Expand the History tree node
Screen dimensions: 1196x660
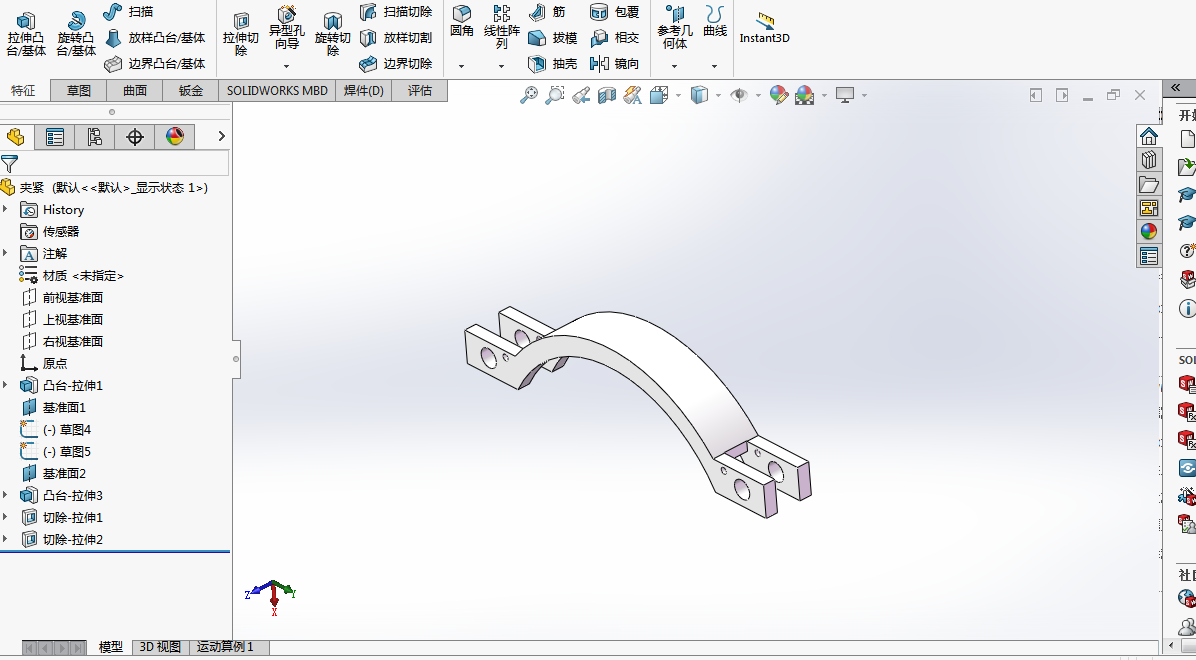tap(6, 209)
